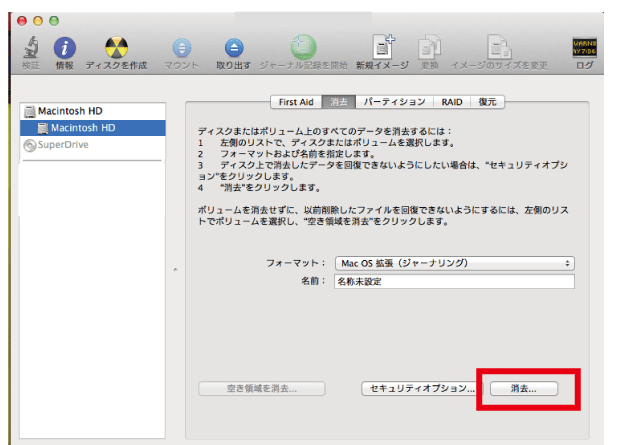Select the top-level Macintosh HD disk
The image size is (617, 445).
coord(93,111)
